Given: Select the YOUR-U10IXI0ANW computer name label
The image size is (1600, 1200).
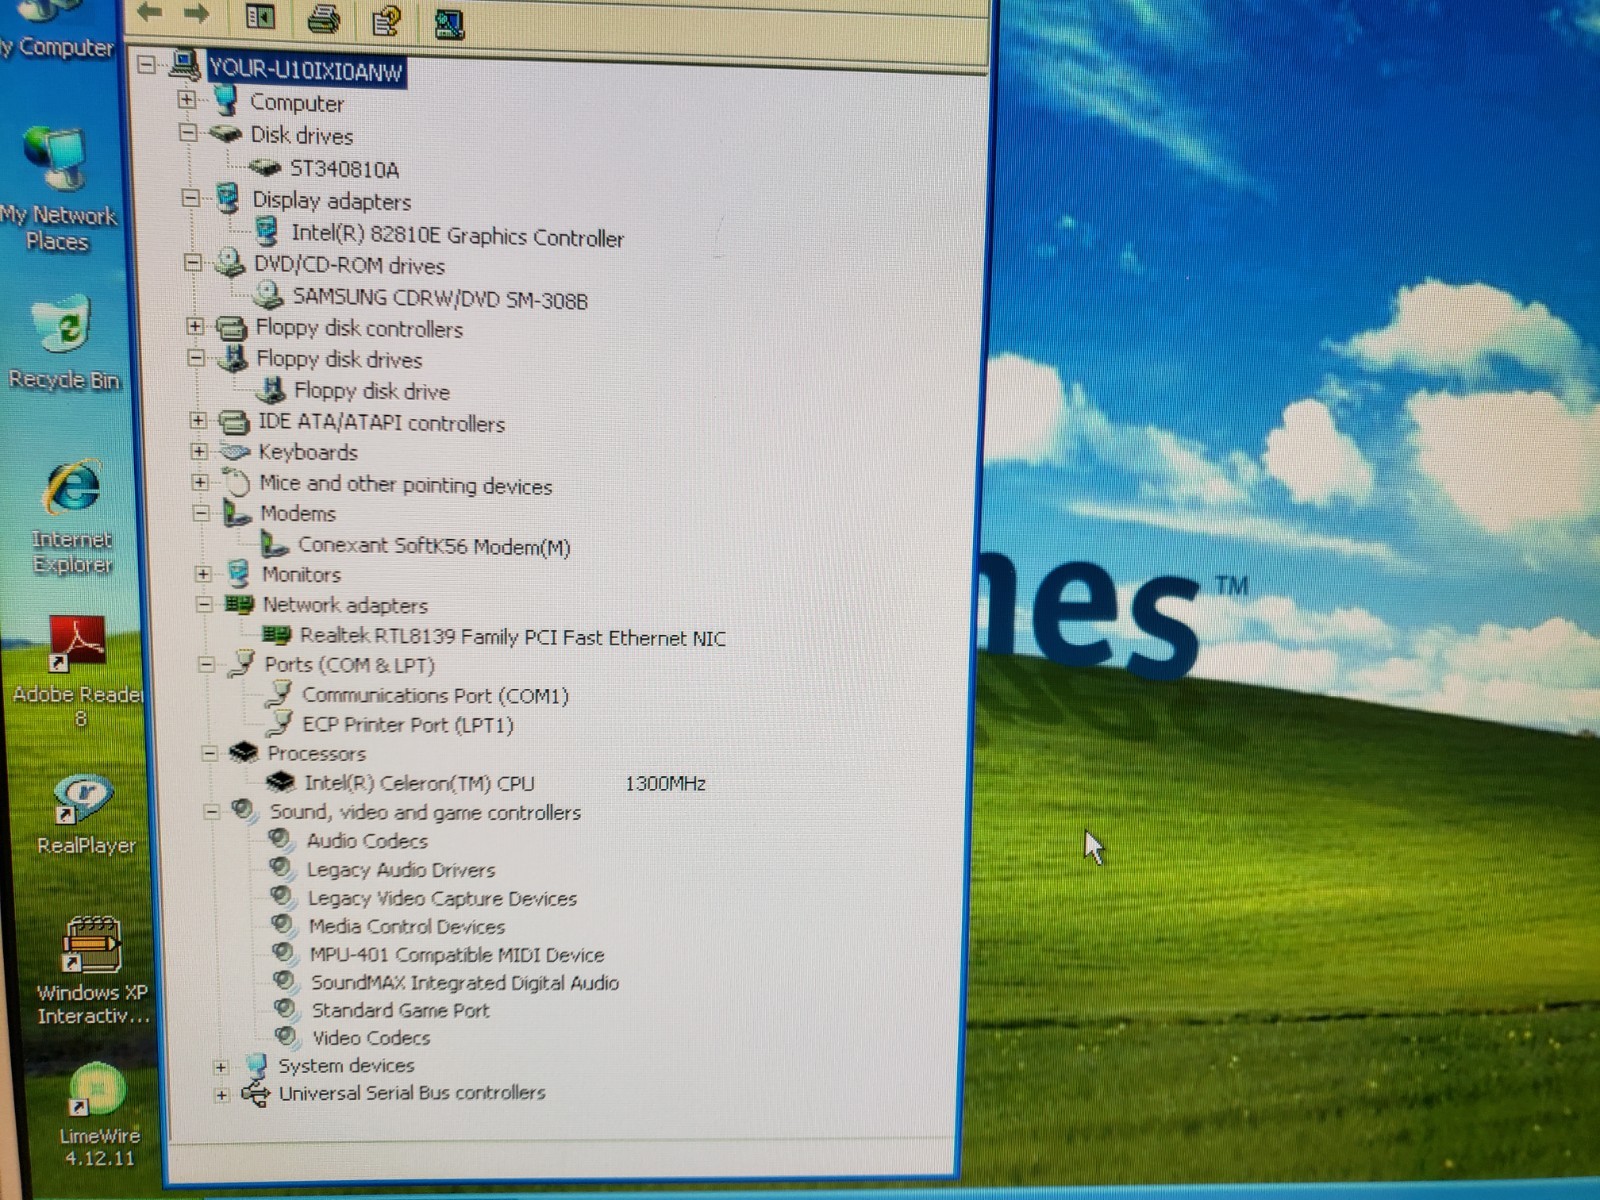Looking at the screenshot, I should coord(306,70).
